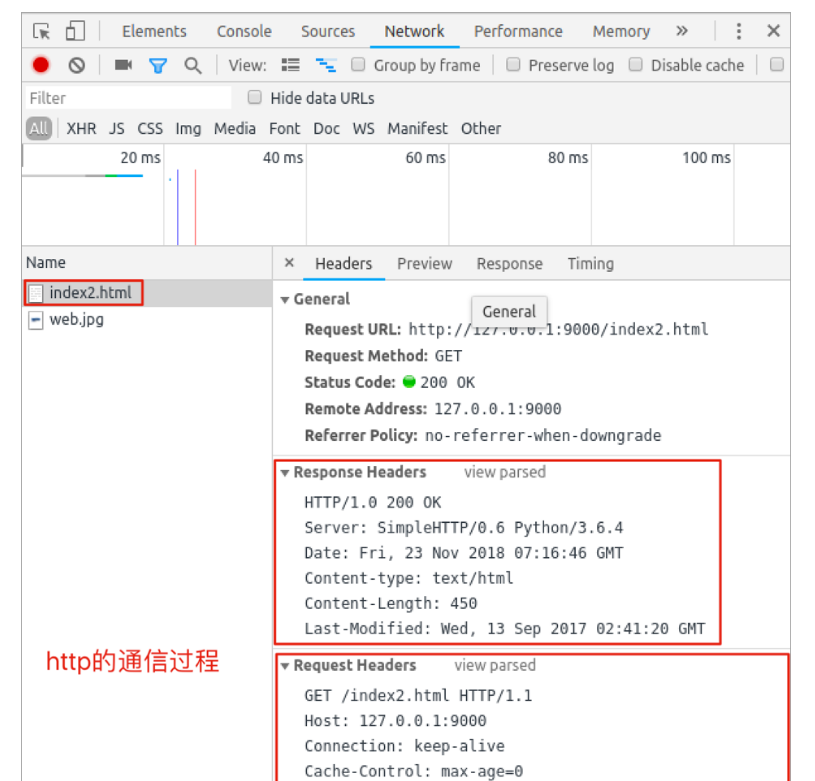
Task: Select the index2.html request row
Action: click(147, 293)
